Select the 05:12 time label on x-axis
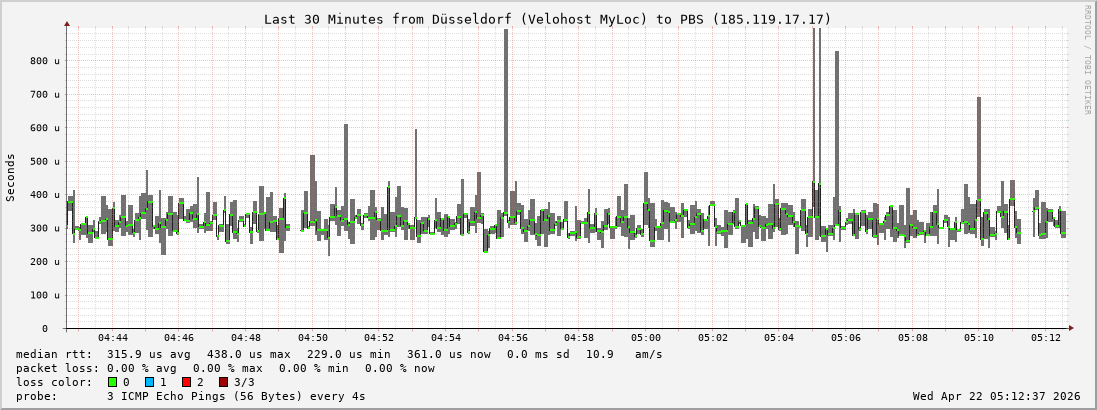 pyautogui.click(x=1046, y=339)
